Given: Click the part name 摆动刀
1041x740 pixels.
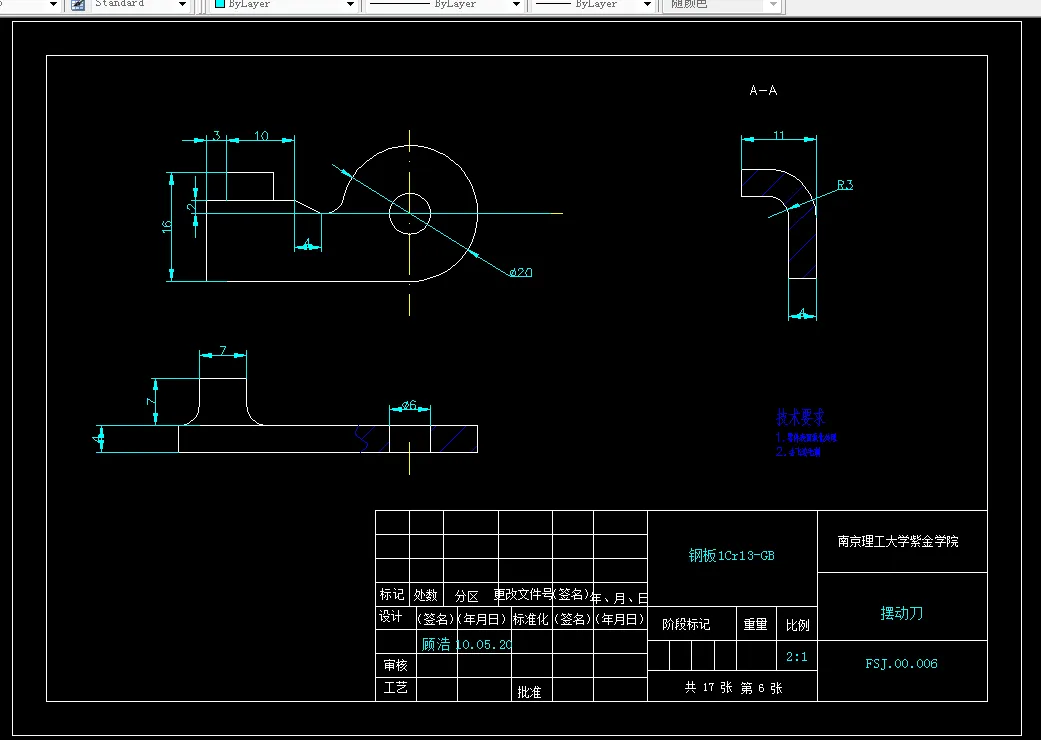Looking at the screenshot, I should (902, 613).
